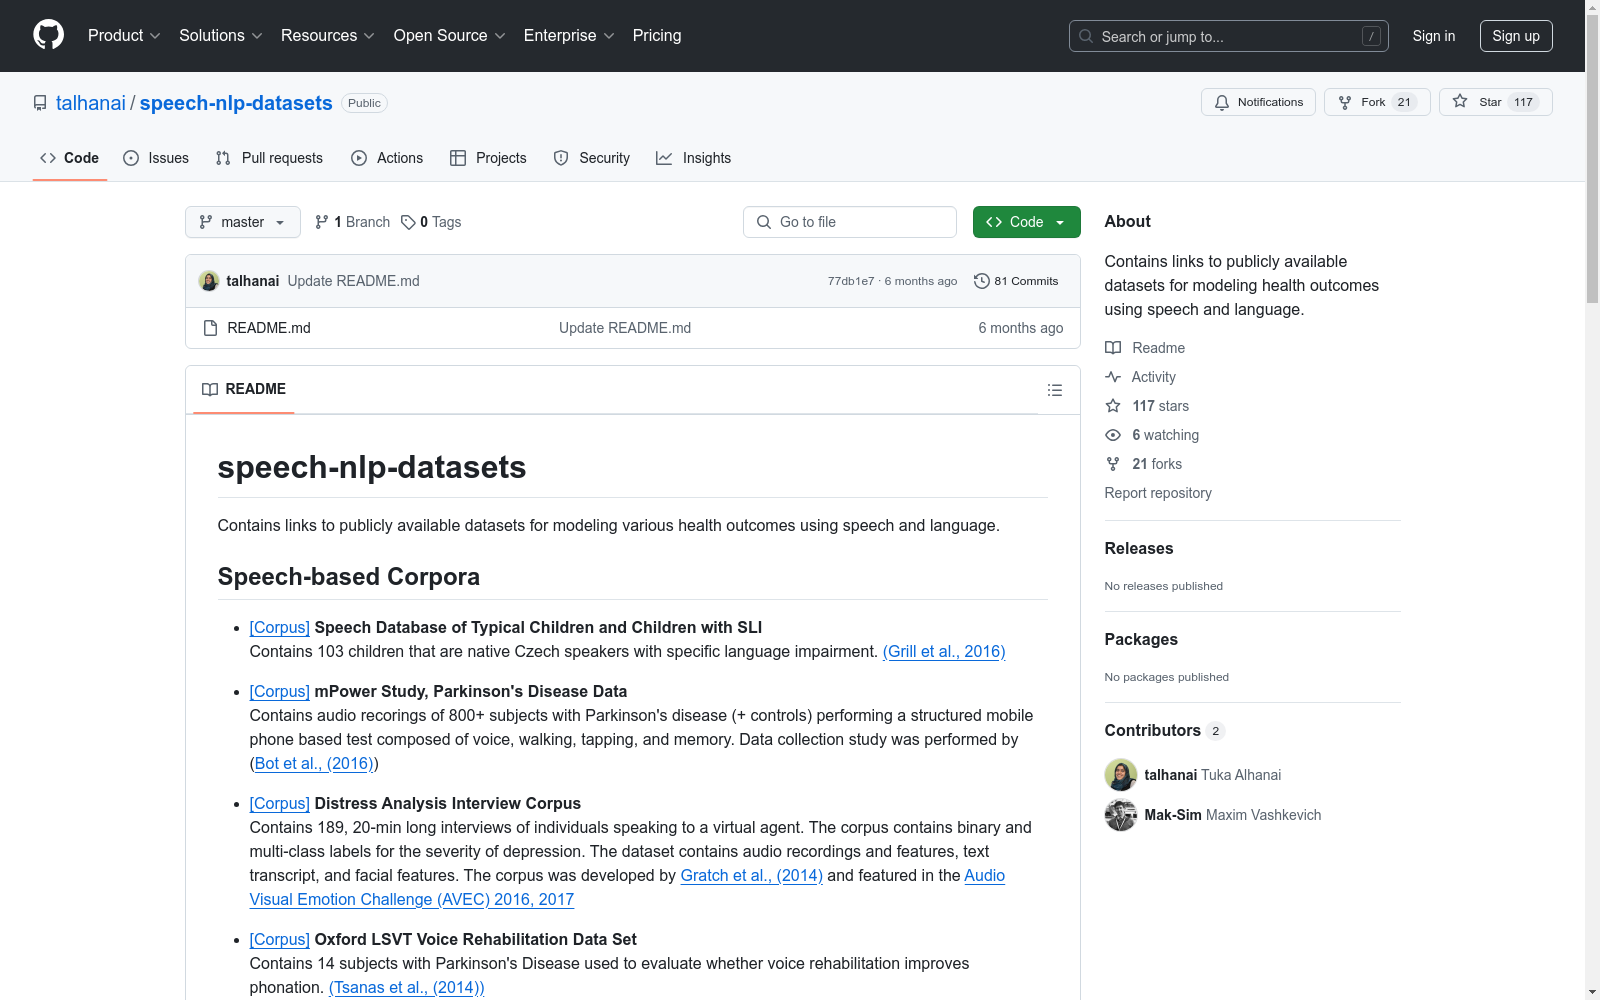Open the Pull requests tab
The height and width of the screenshot is (1000, 1600).
pos(269,158)
